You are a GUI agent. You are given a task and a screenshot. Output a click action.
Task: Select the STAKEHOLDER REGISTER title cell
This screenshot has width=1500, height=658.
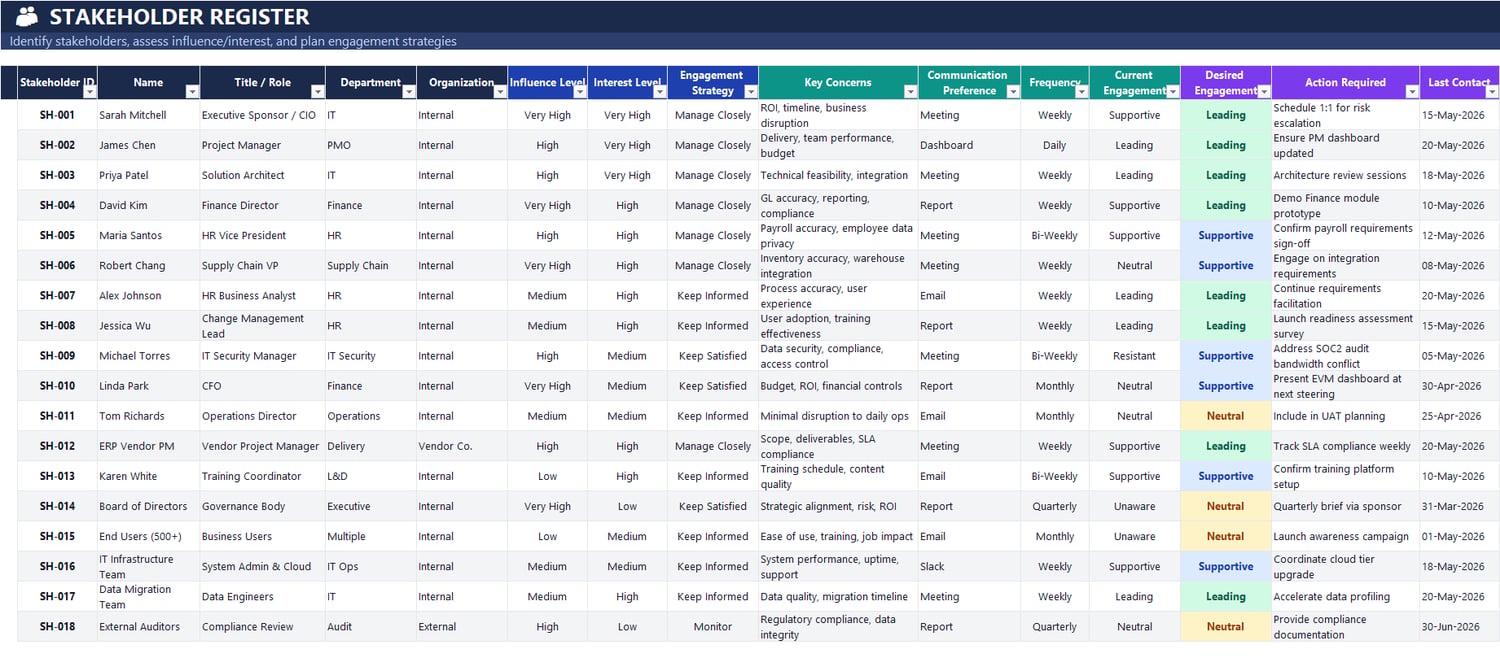click(x=180, y=17)
